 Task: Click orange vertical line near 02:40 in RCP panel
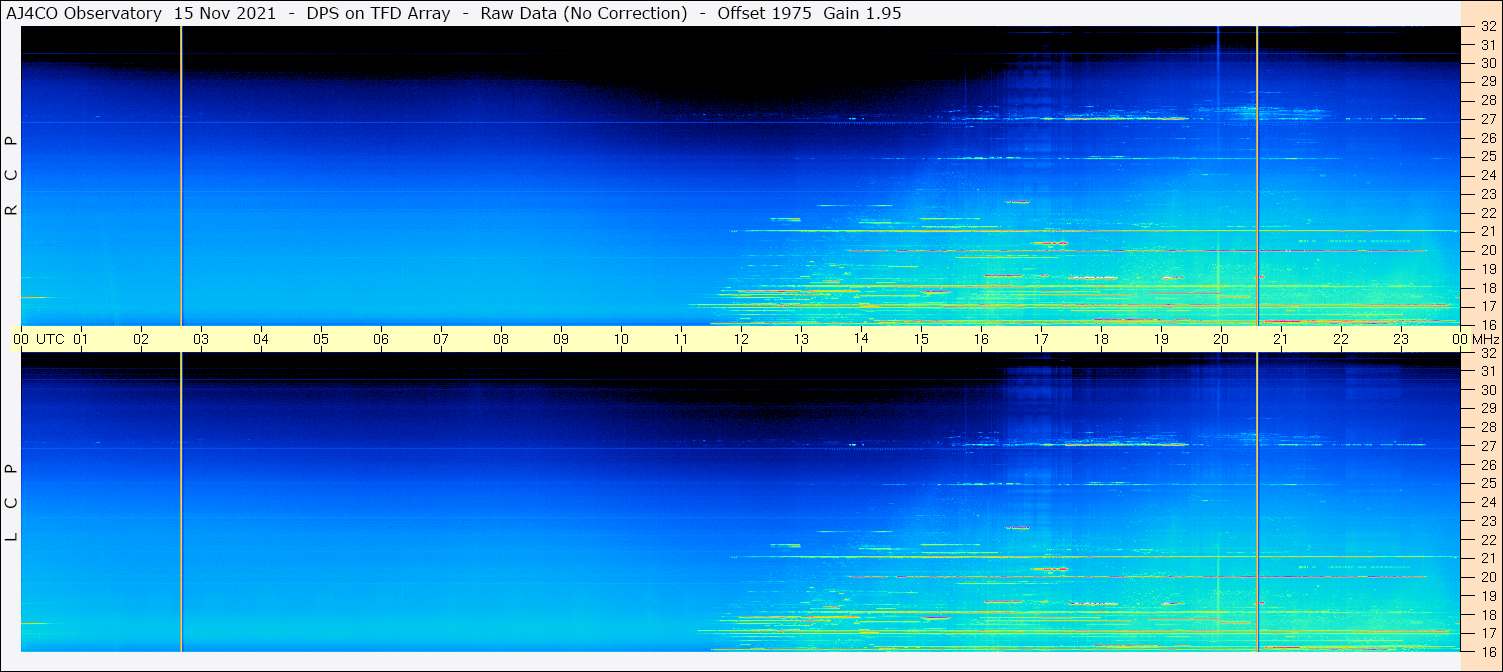(x=181, y=175)
